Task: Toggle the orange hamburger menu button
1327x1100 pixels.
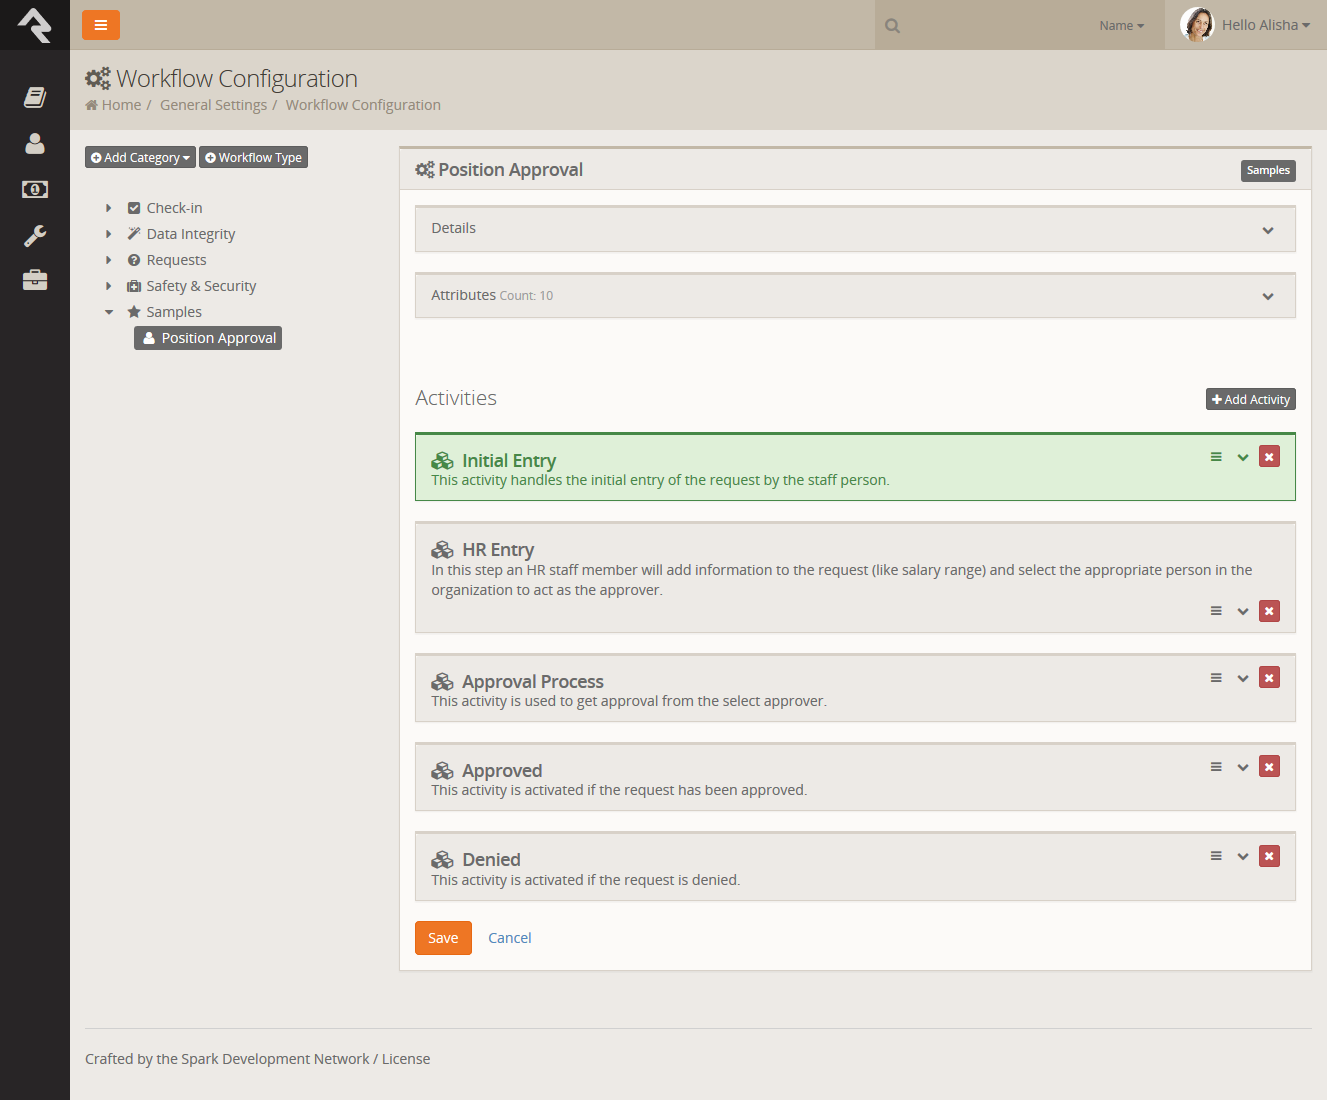Action: click(101, 25)
